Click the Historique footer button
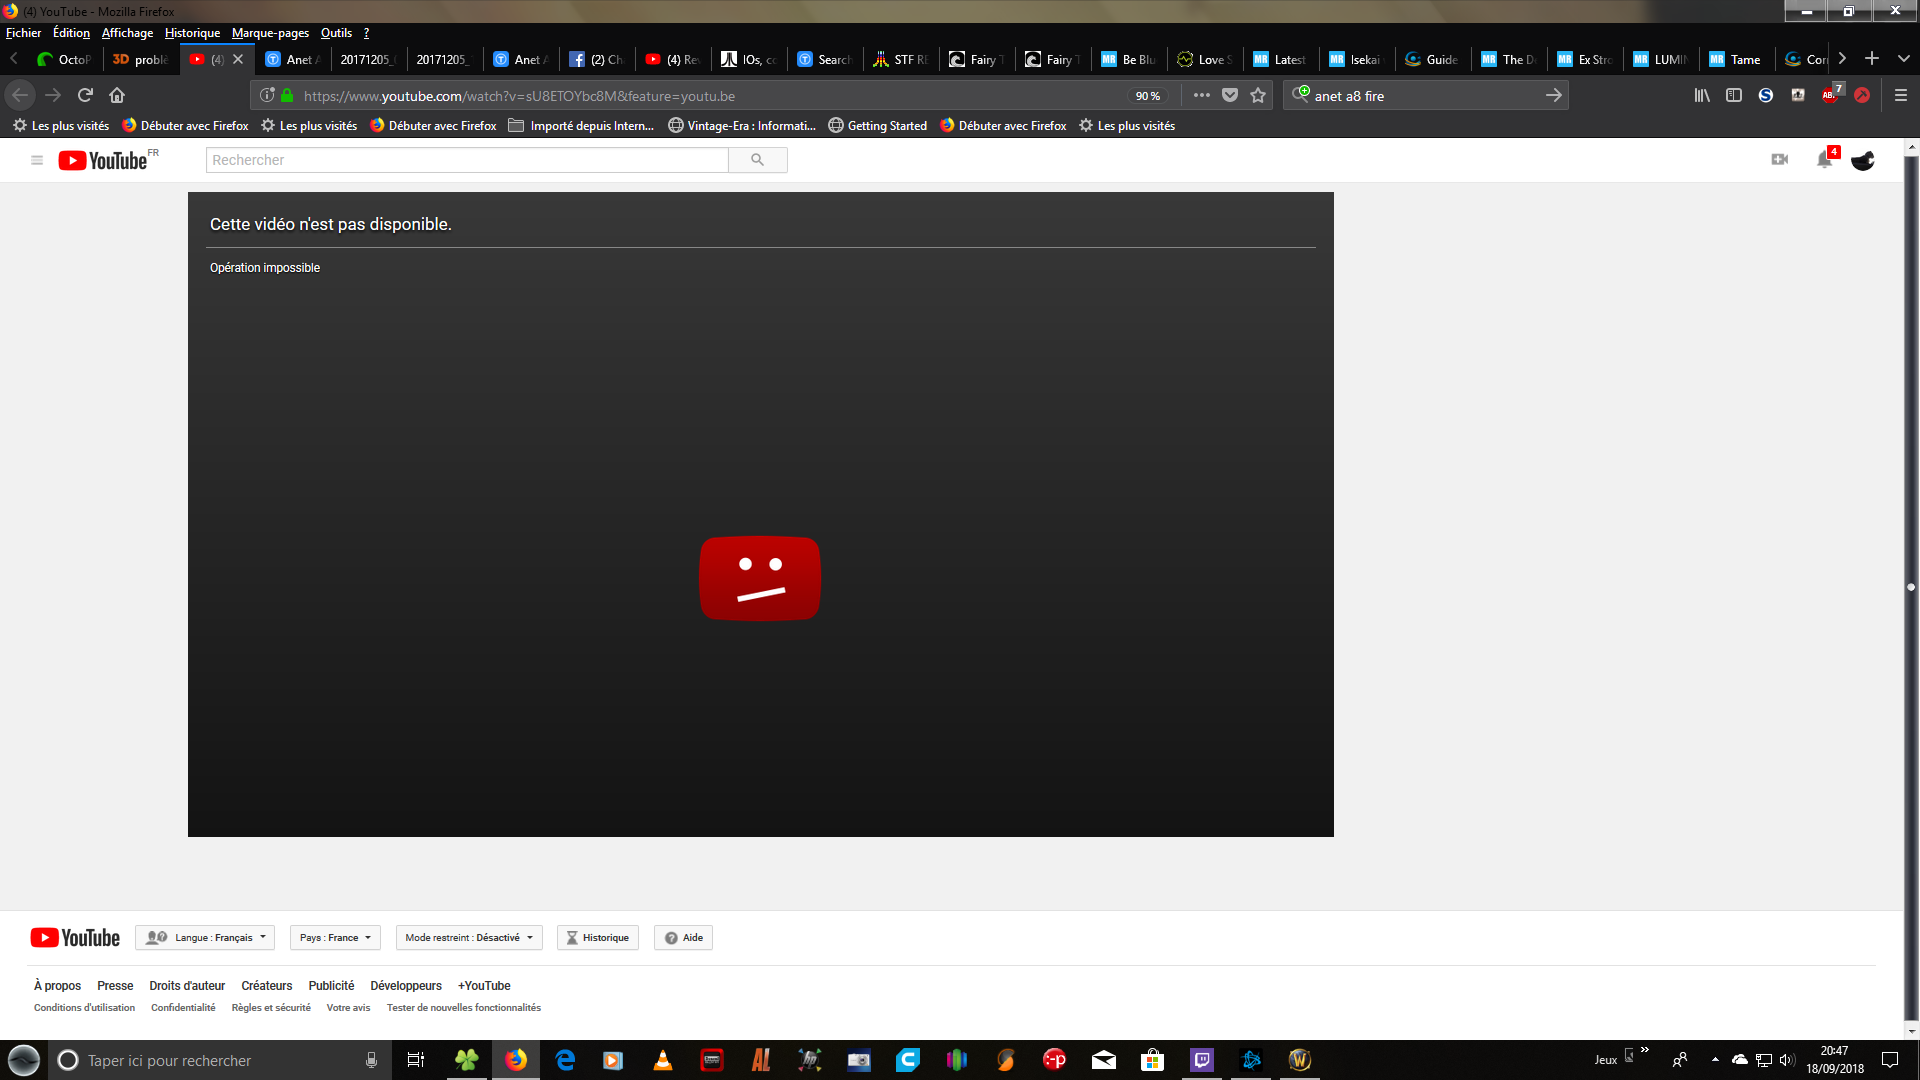This screenshot has height=1080, width=1920. coord(598,938)
